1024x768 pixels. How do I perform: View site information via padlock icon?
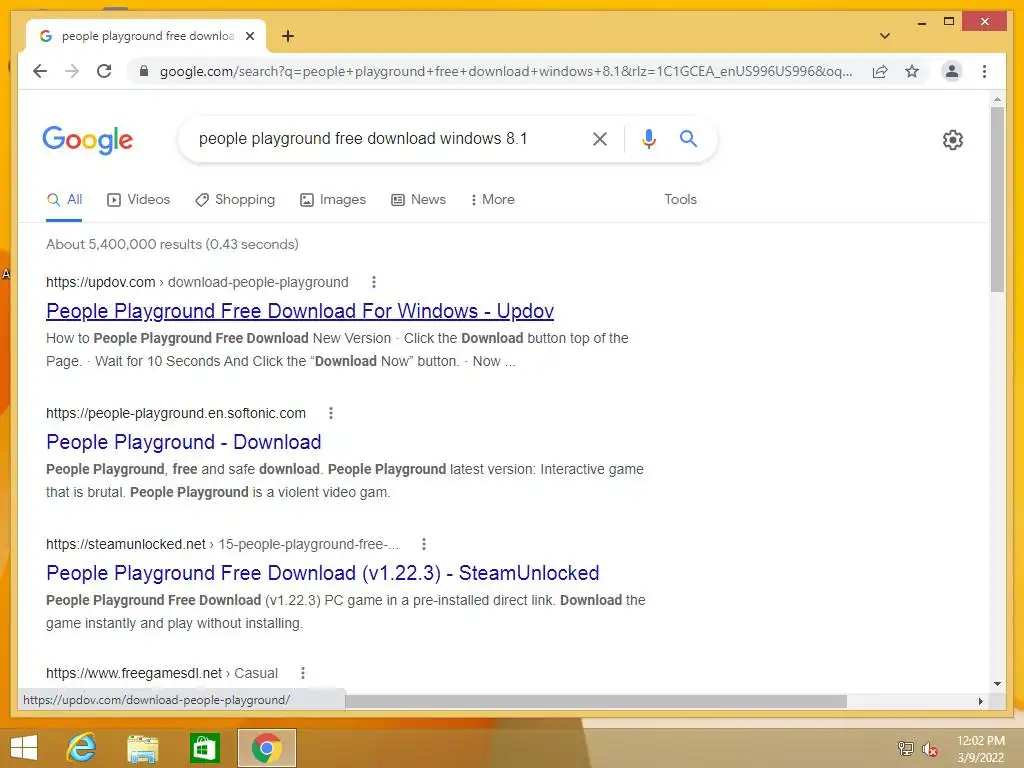[x=144, y=71]
